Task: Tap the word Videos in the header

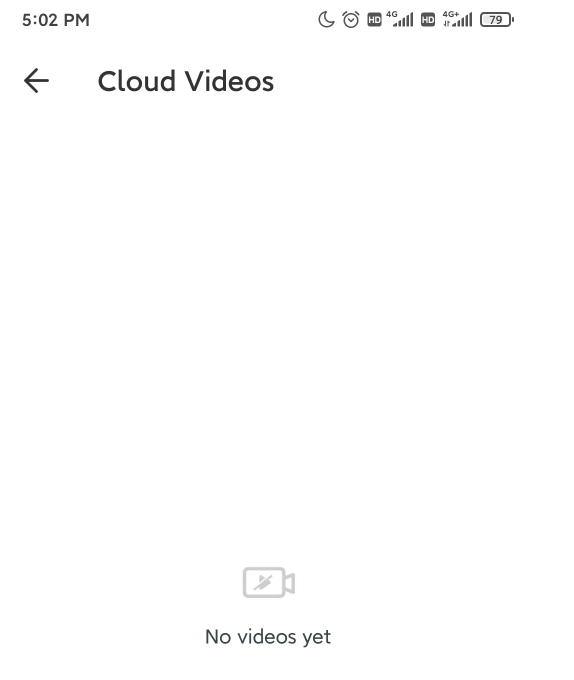Action: click(x=229, y=81)
